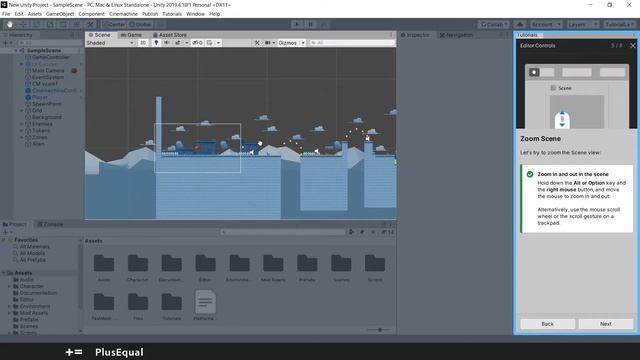Toggle the Gizmos button
Viewport: 640px width, 360px height.
click(287, 43)
